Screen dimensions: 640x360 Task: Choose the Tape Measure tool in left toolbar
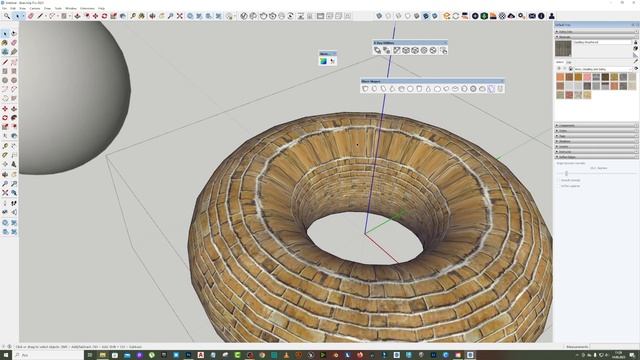5,146
